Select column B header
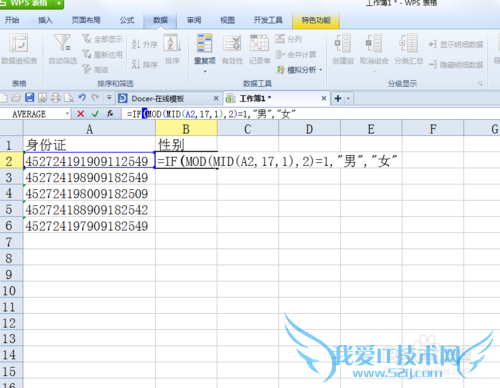This screenshot has width=500, height=388. point(186,129)
